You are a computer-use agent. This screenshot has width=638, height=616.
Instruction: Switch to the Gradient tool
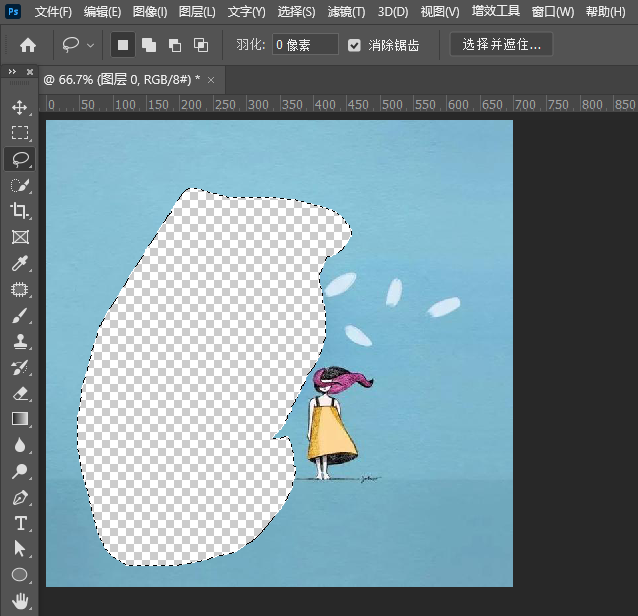coord(19,419)
